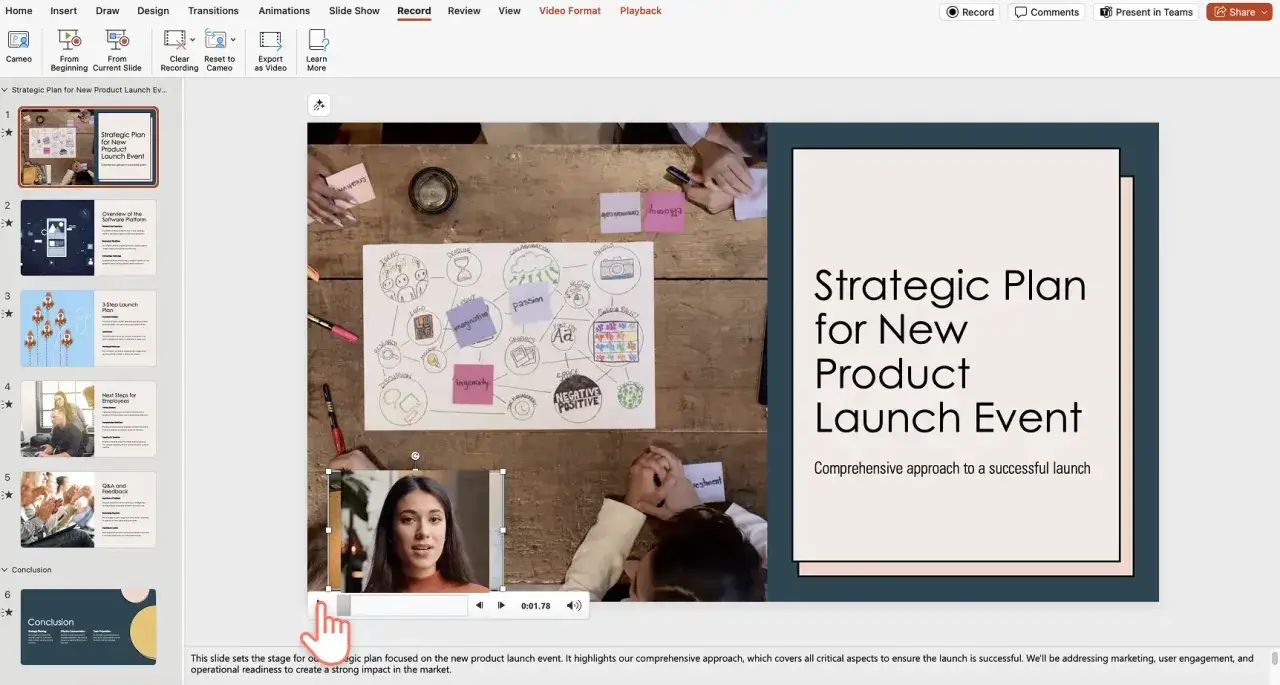Switch to the Playback ribbon tab

(640, 11)
